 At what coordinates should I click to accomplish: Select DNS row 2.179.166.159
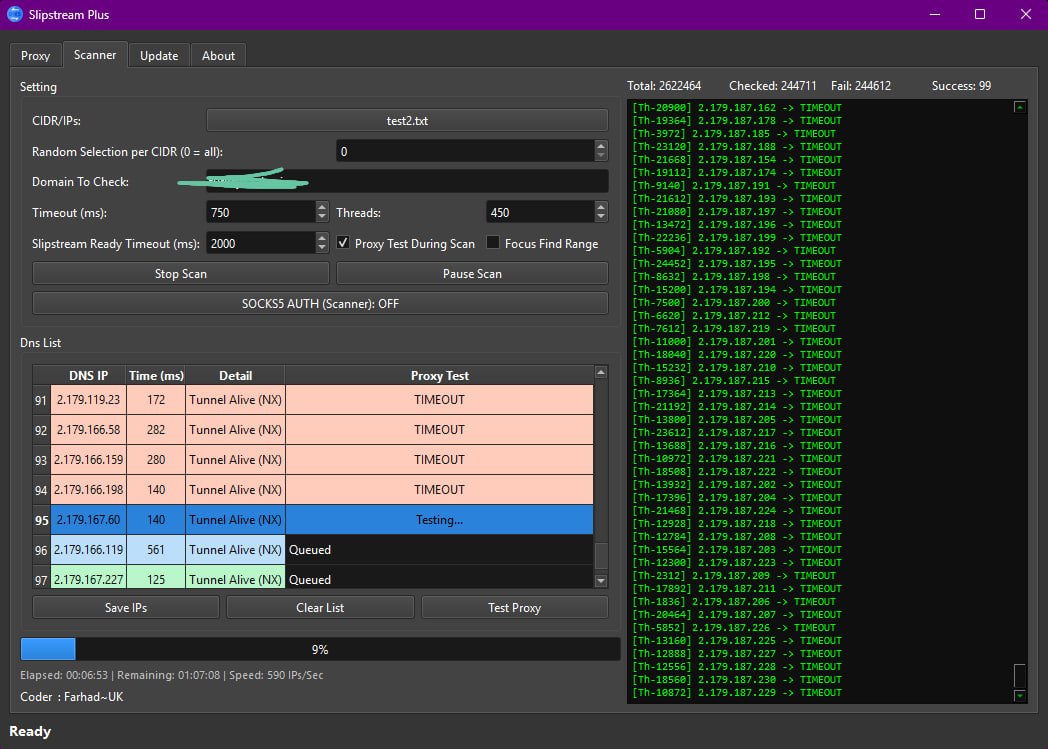tap(88, 460)
